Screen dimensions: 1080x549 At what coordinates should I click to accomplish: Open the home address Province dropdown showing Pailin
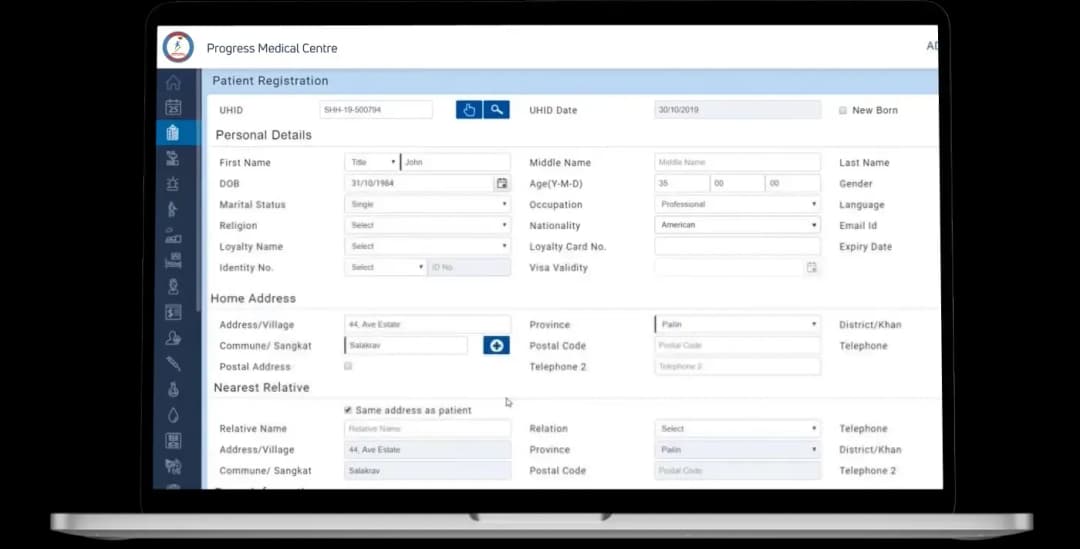tap(737, 325)
